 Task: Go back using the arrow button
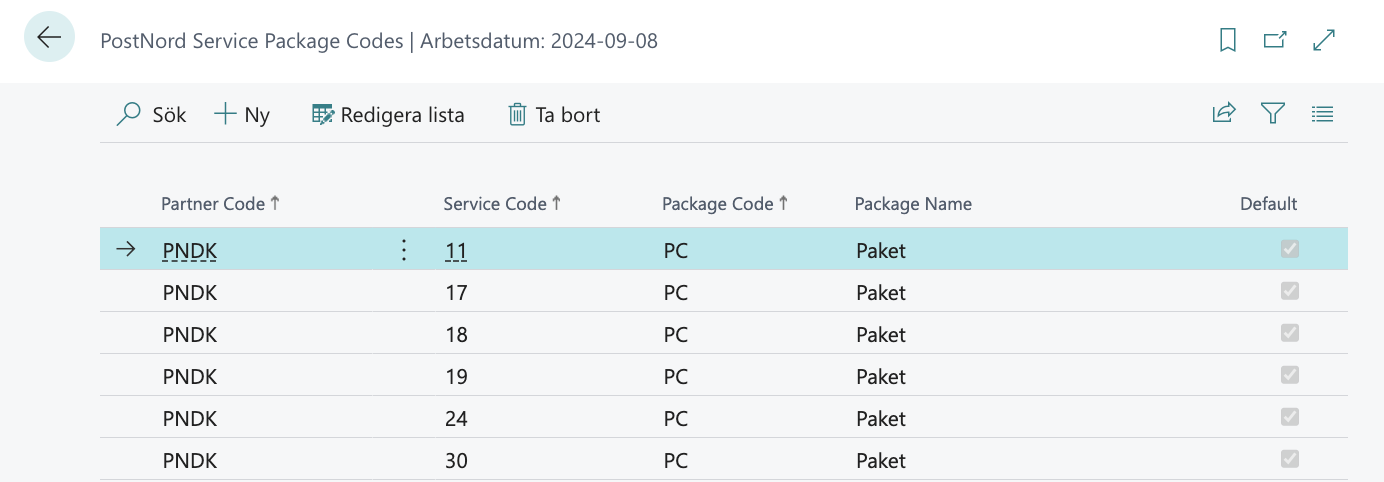(x=49, y=38)
